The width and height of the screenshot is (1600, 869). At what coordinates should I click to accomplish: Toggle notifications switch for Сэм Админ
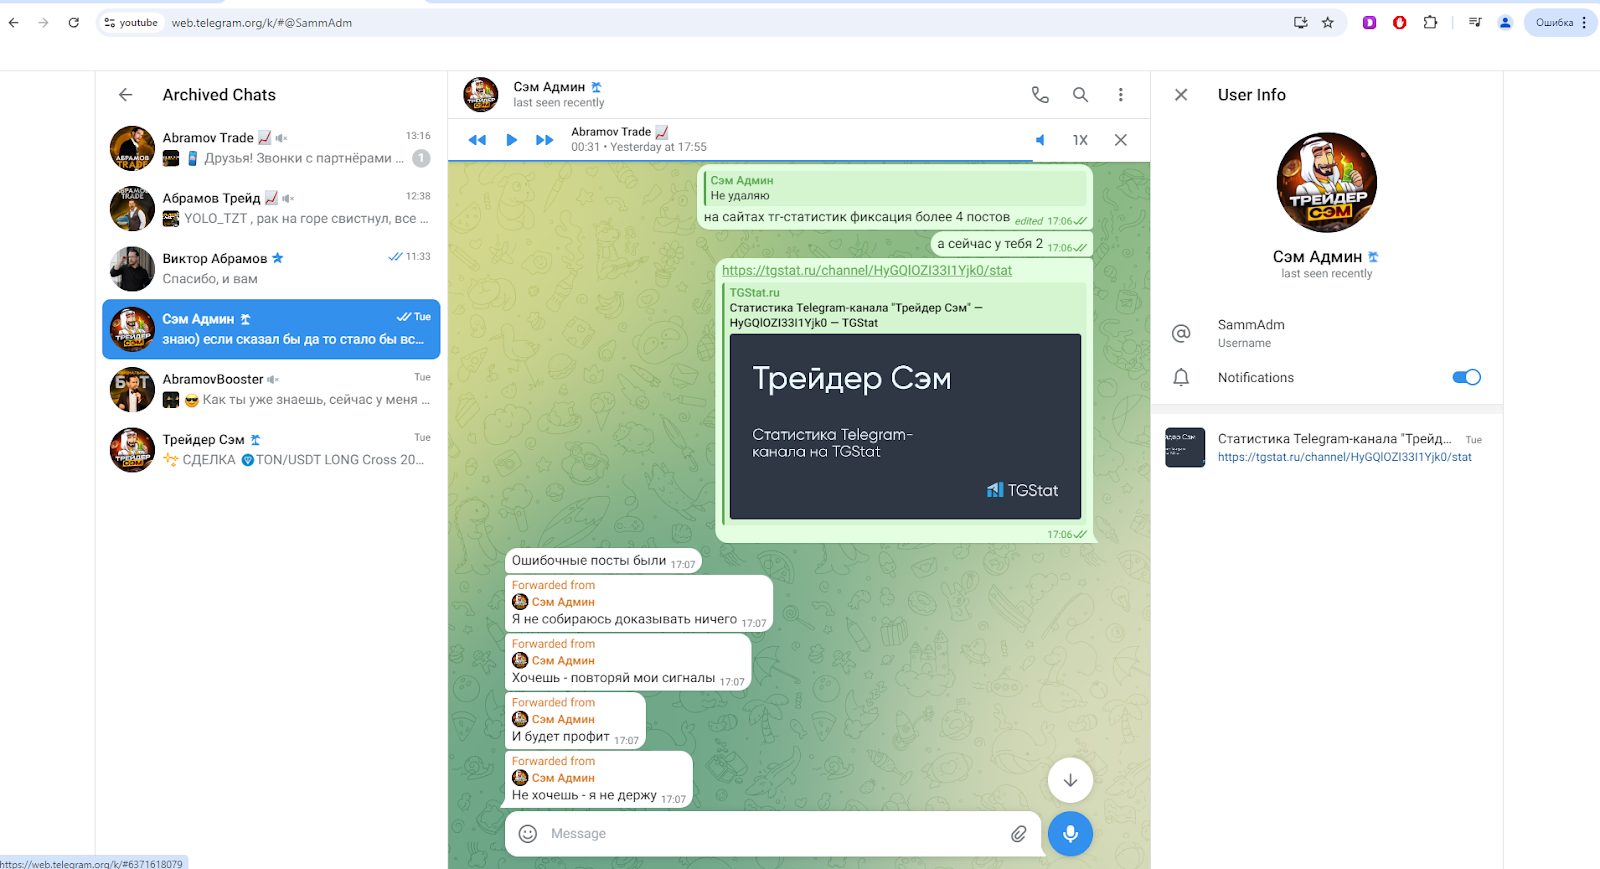pos(1466,377)
